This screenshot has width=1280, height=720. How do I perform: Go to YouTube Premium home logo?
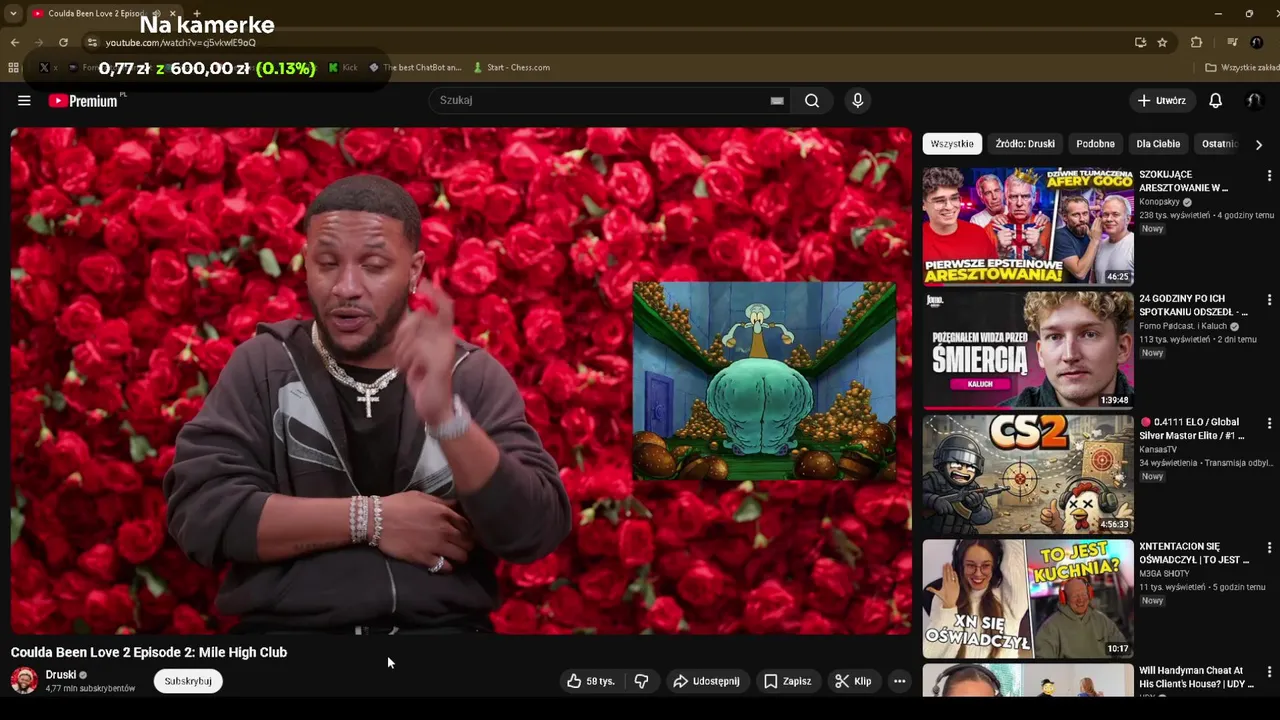pyautogui.click(x=84, y=100)
